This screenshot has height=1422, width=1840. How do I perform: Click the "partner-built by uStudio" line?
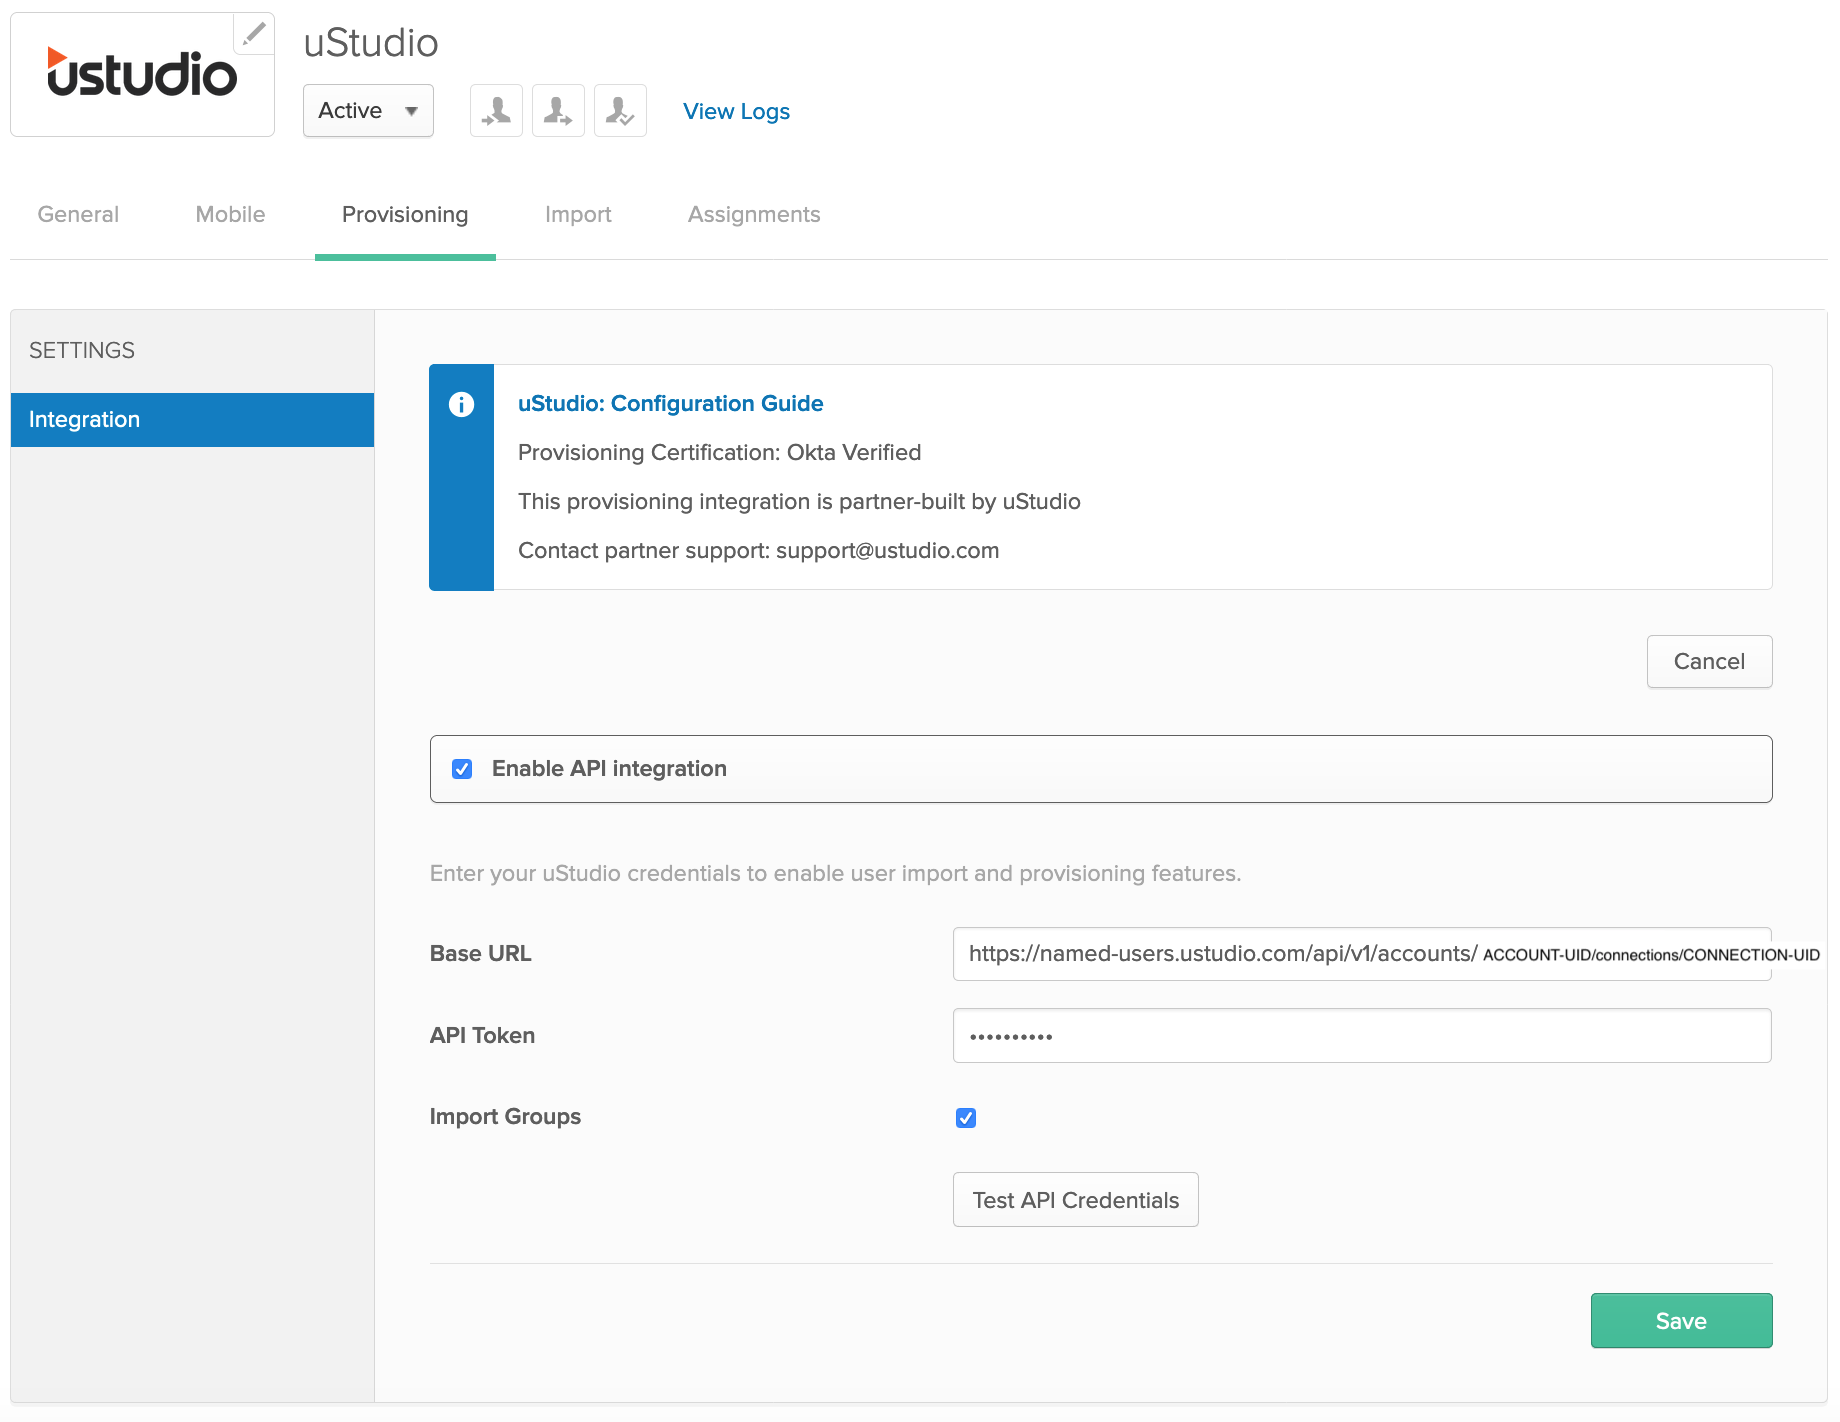799,502
